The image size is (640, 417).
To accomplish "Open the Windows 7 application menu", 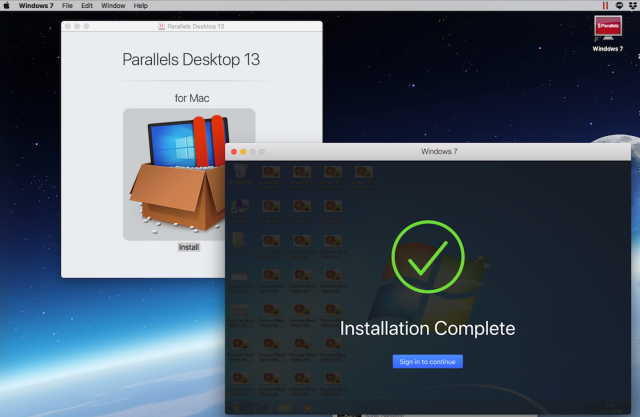I will tap(36, 6).
